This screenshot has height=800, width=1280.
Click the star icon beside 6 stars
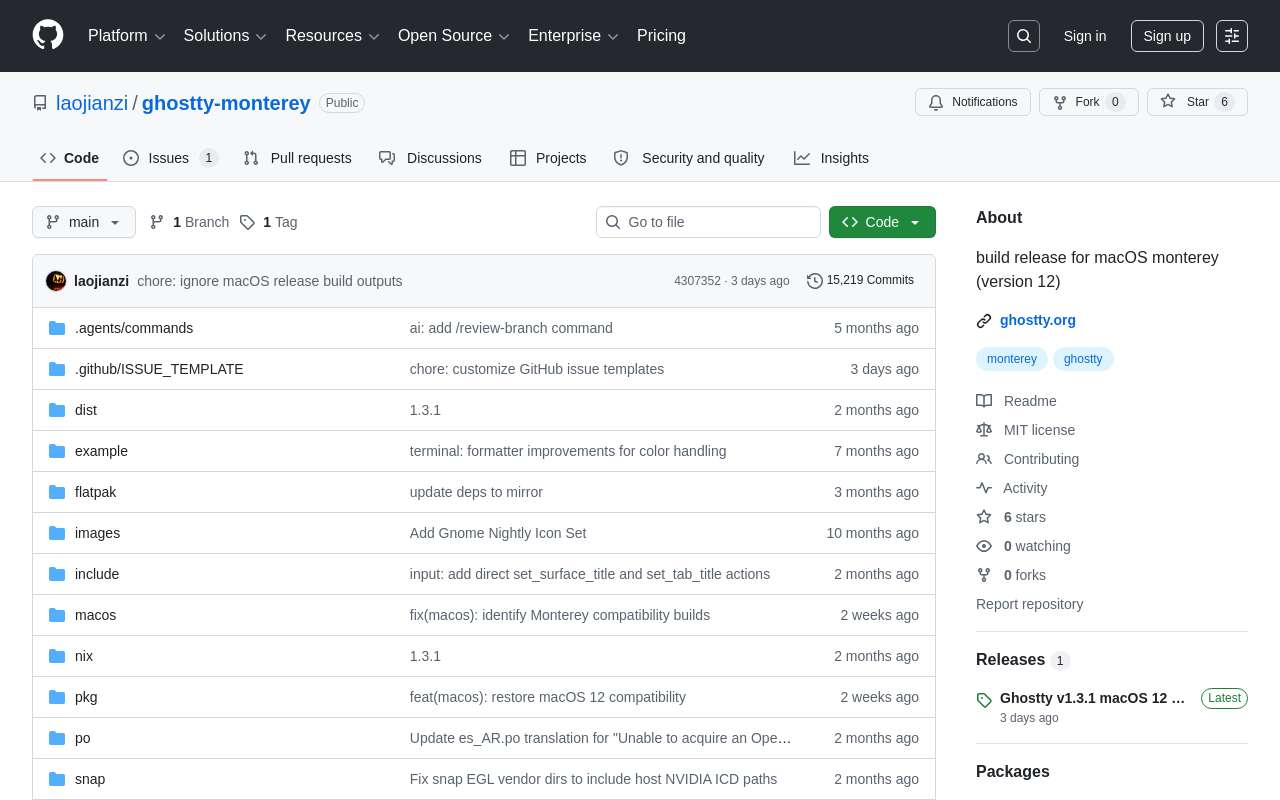click(984, 517)
